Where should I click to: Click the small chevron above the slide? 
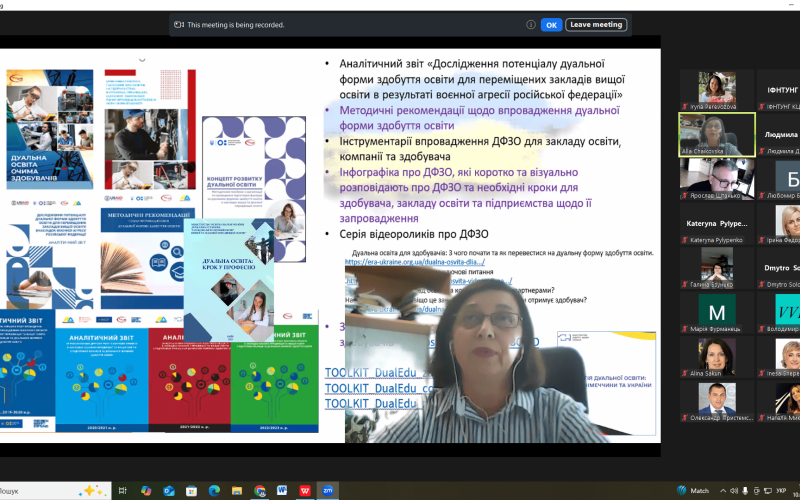(x=142, y=60)
